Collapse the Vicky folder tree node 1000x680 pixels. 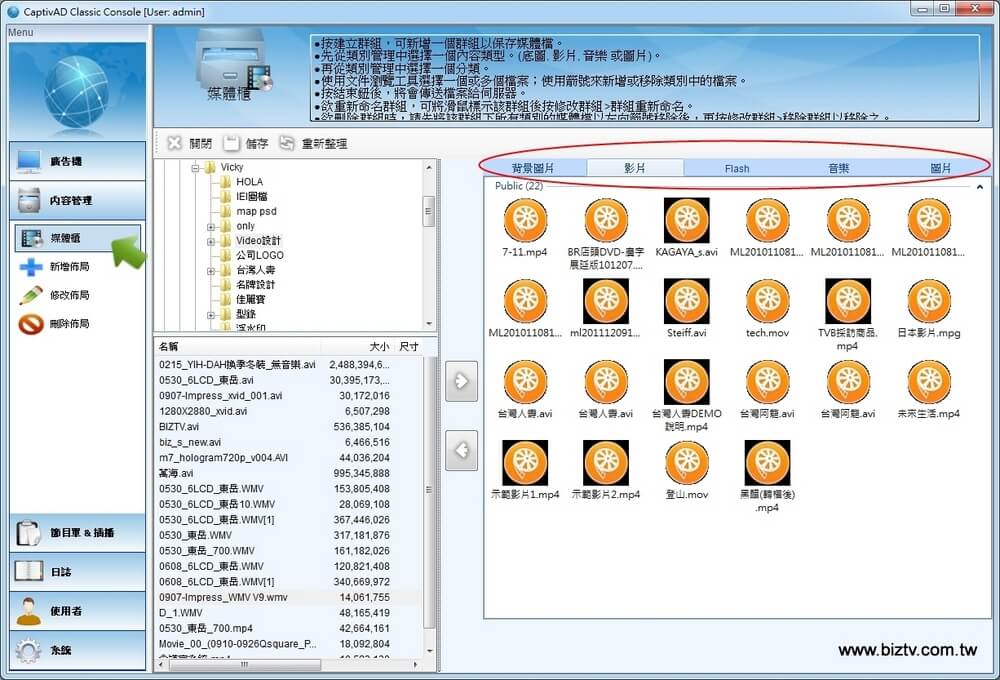coord(195,168)
